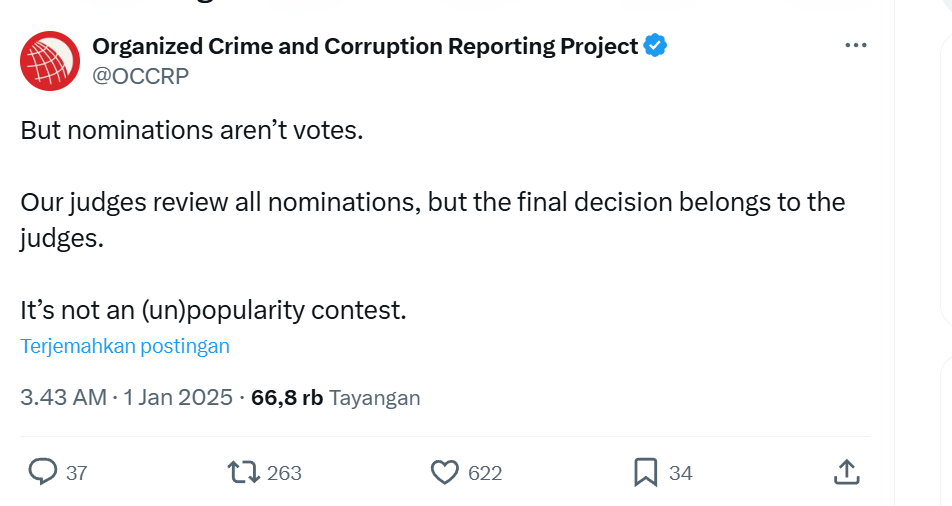Open the 3.43 AM · 1 Jan 2025 timestamp

click(126, 397)
